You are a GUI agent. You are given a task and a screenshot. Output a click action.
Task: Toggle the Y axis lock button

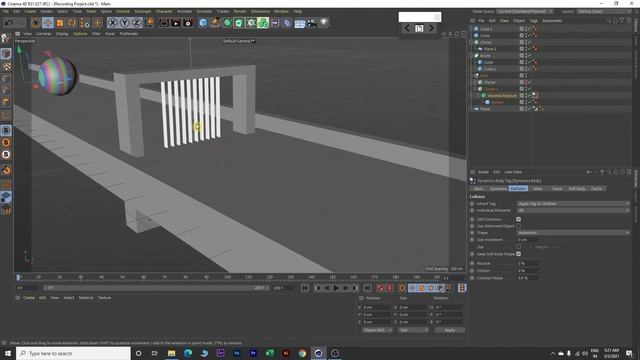[x=124, y=23]
